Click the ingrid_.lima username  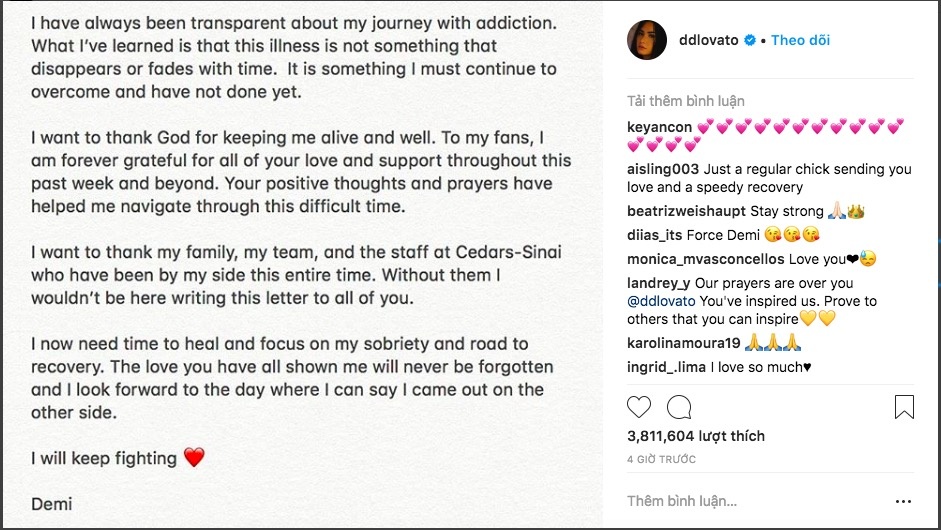tap(666, 367)
